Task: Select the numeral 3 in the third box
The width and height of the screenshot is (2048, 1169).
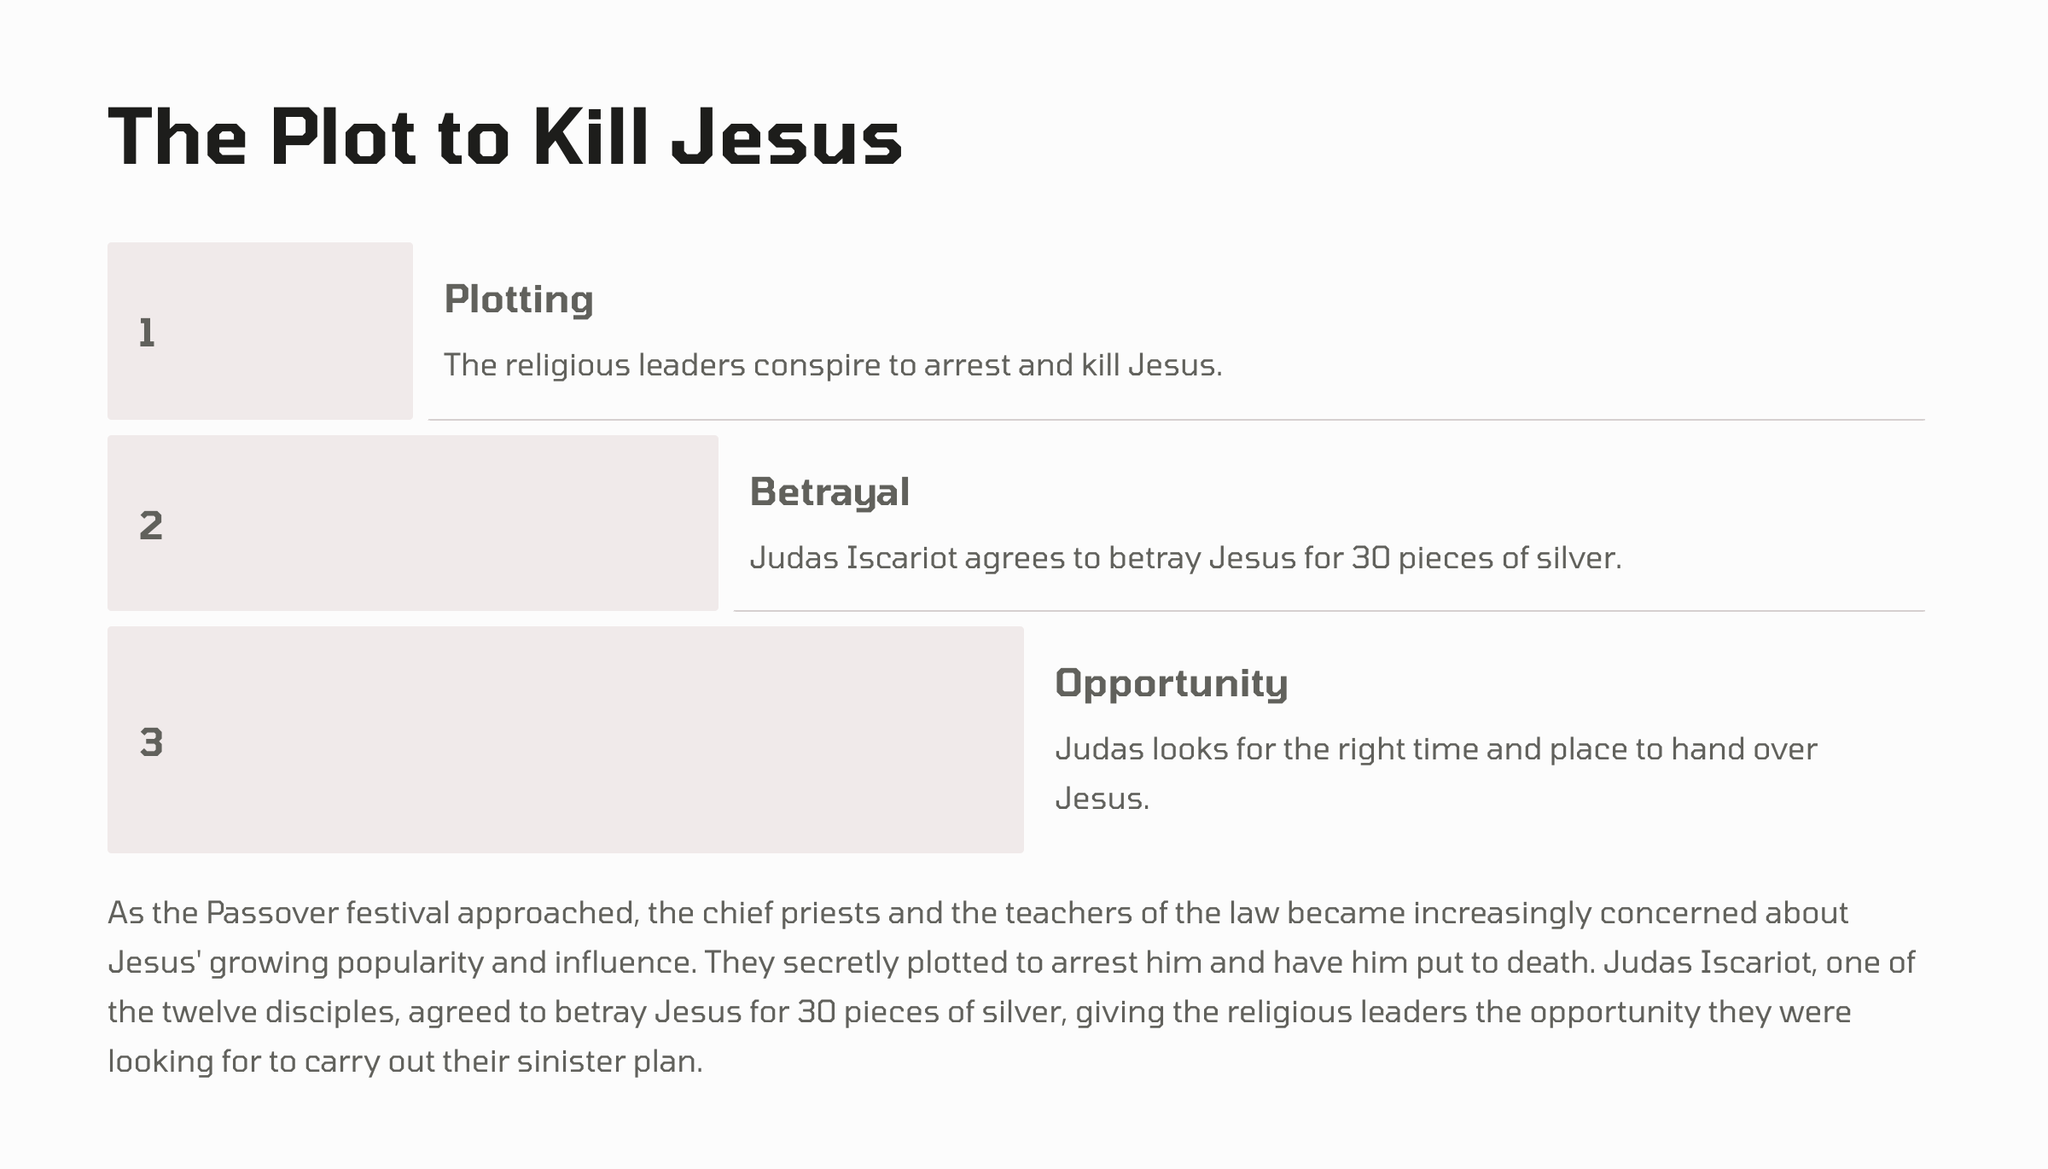Action: pyautogui.click(x=151, y=742)
